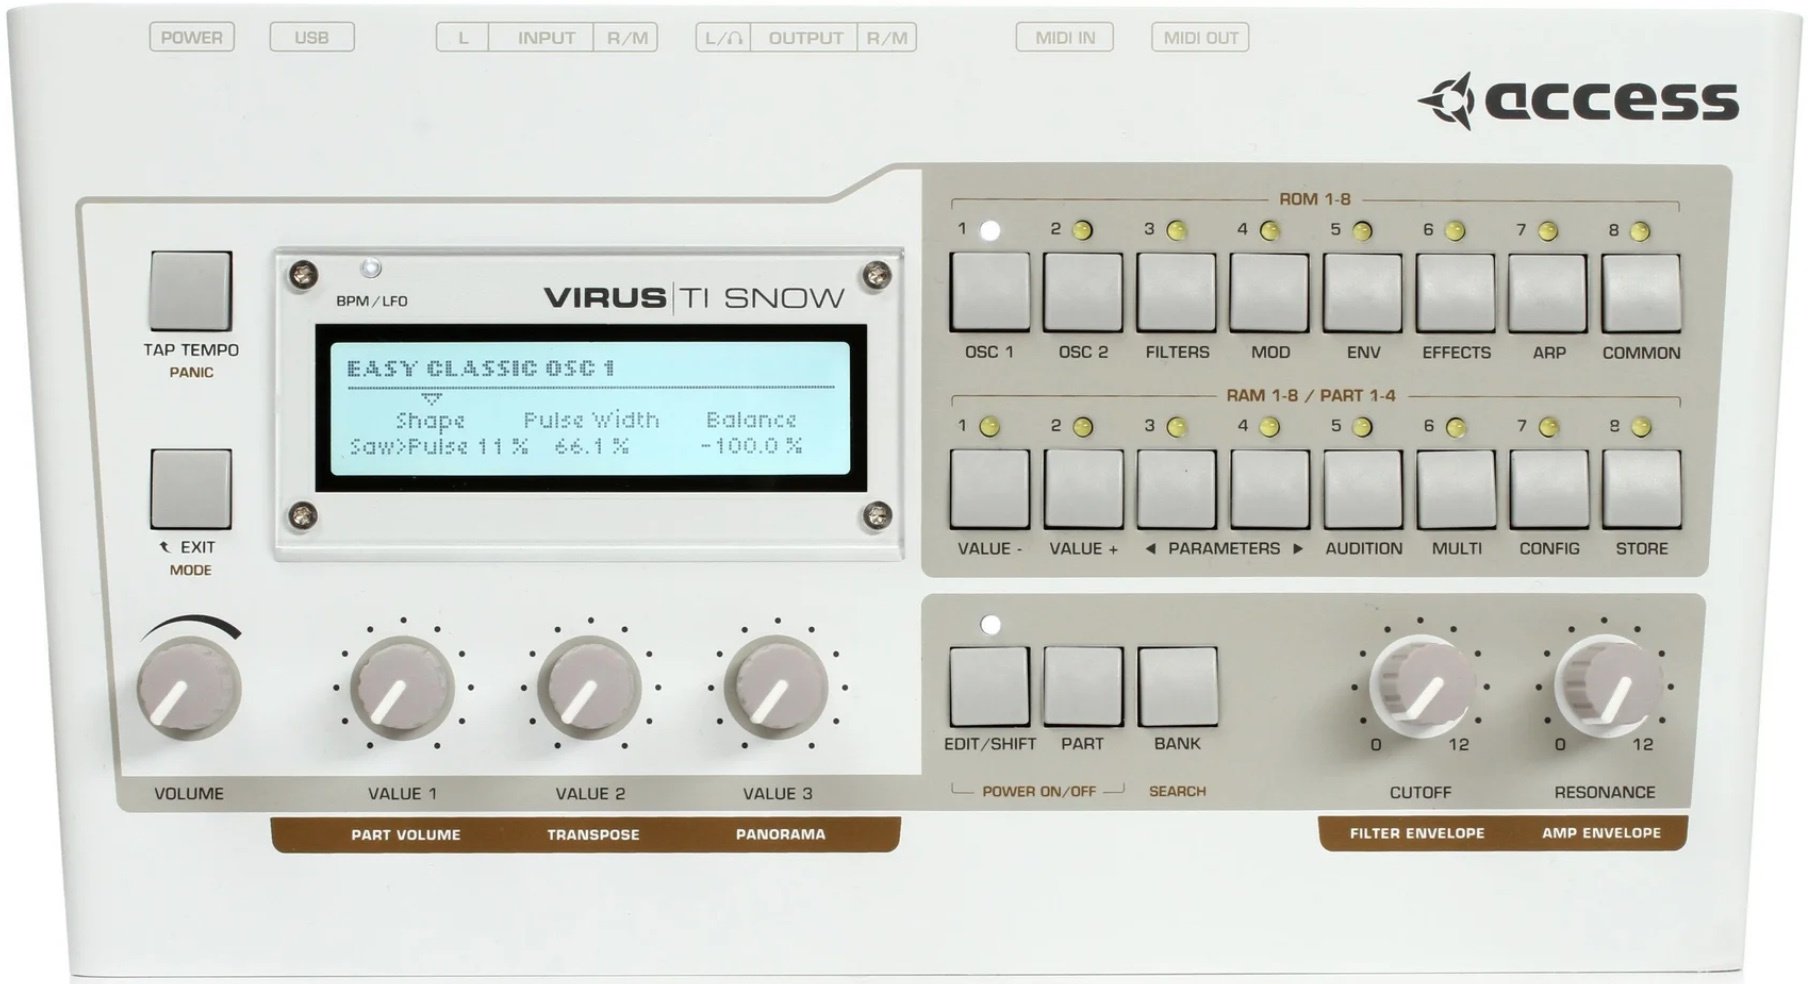
Task: Click the ROM 6 LED indicator
Action: [x=1455, y=231]
